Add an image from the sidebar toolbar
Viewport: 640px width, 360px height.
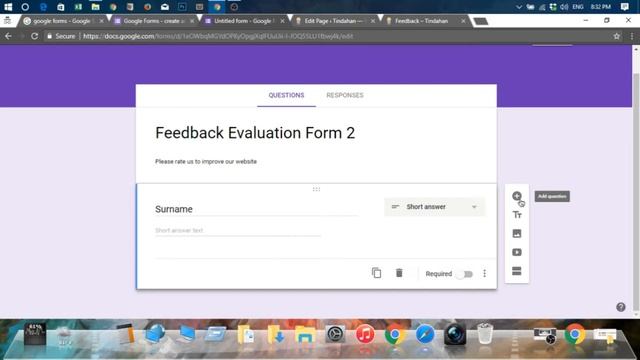point(517,233)
